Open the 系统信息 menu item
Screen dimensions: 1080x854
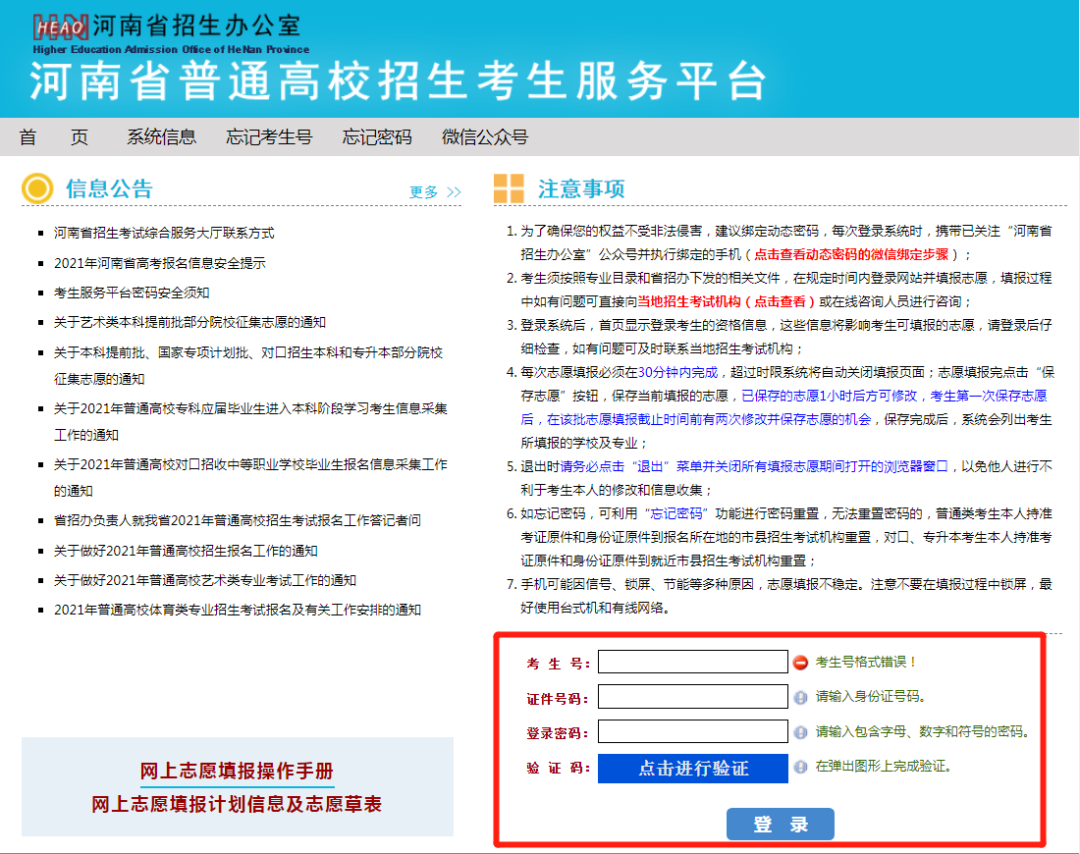(x=162, y=137)
